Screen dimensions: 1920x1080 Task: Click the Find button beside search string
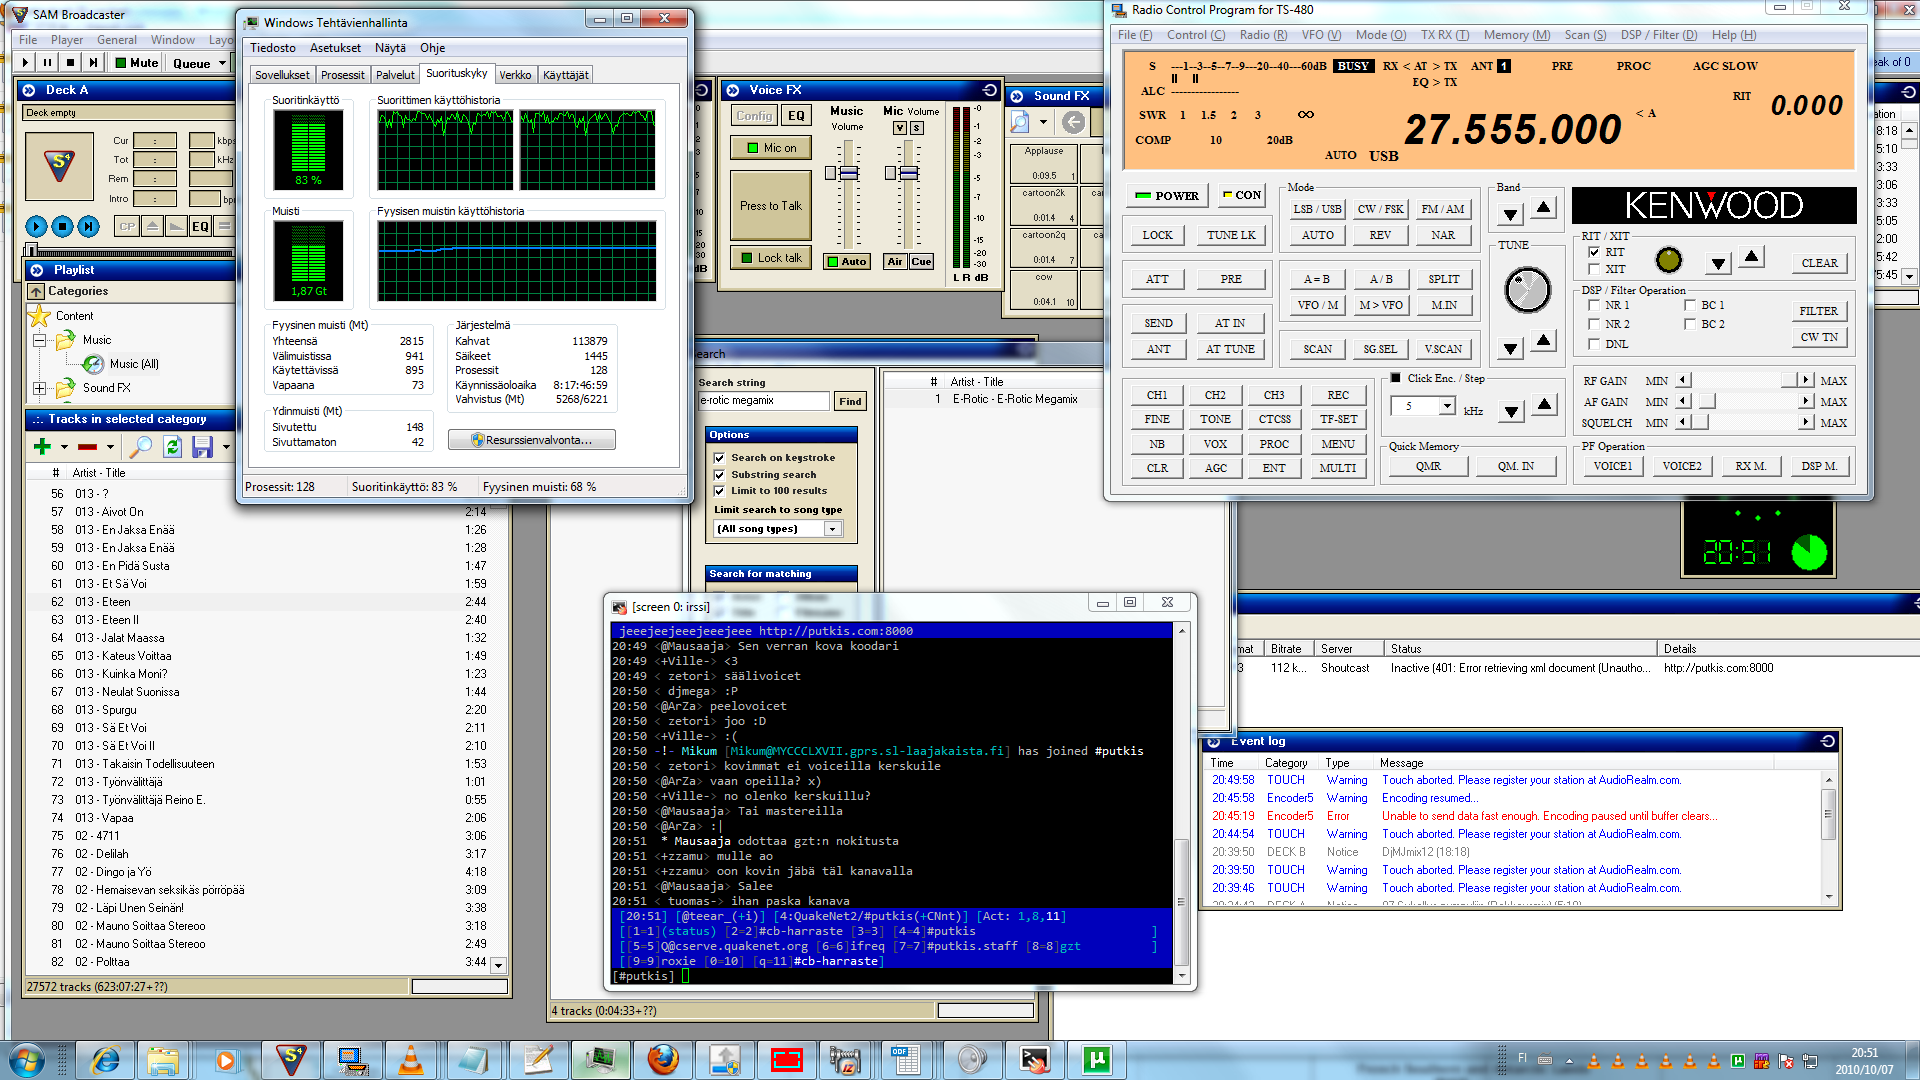[850, 401]
